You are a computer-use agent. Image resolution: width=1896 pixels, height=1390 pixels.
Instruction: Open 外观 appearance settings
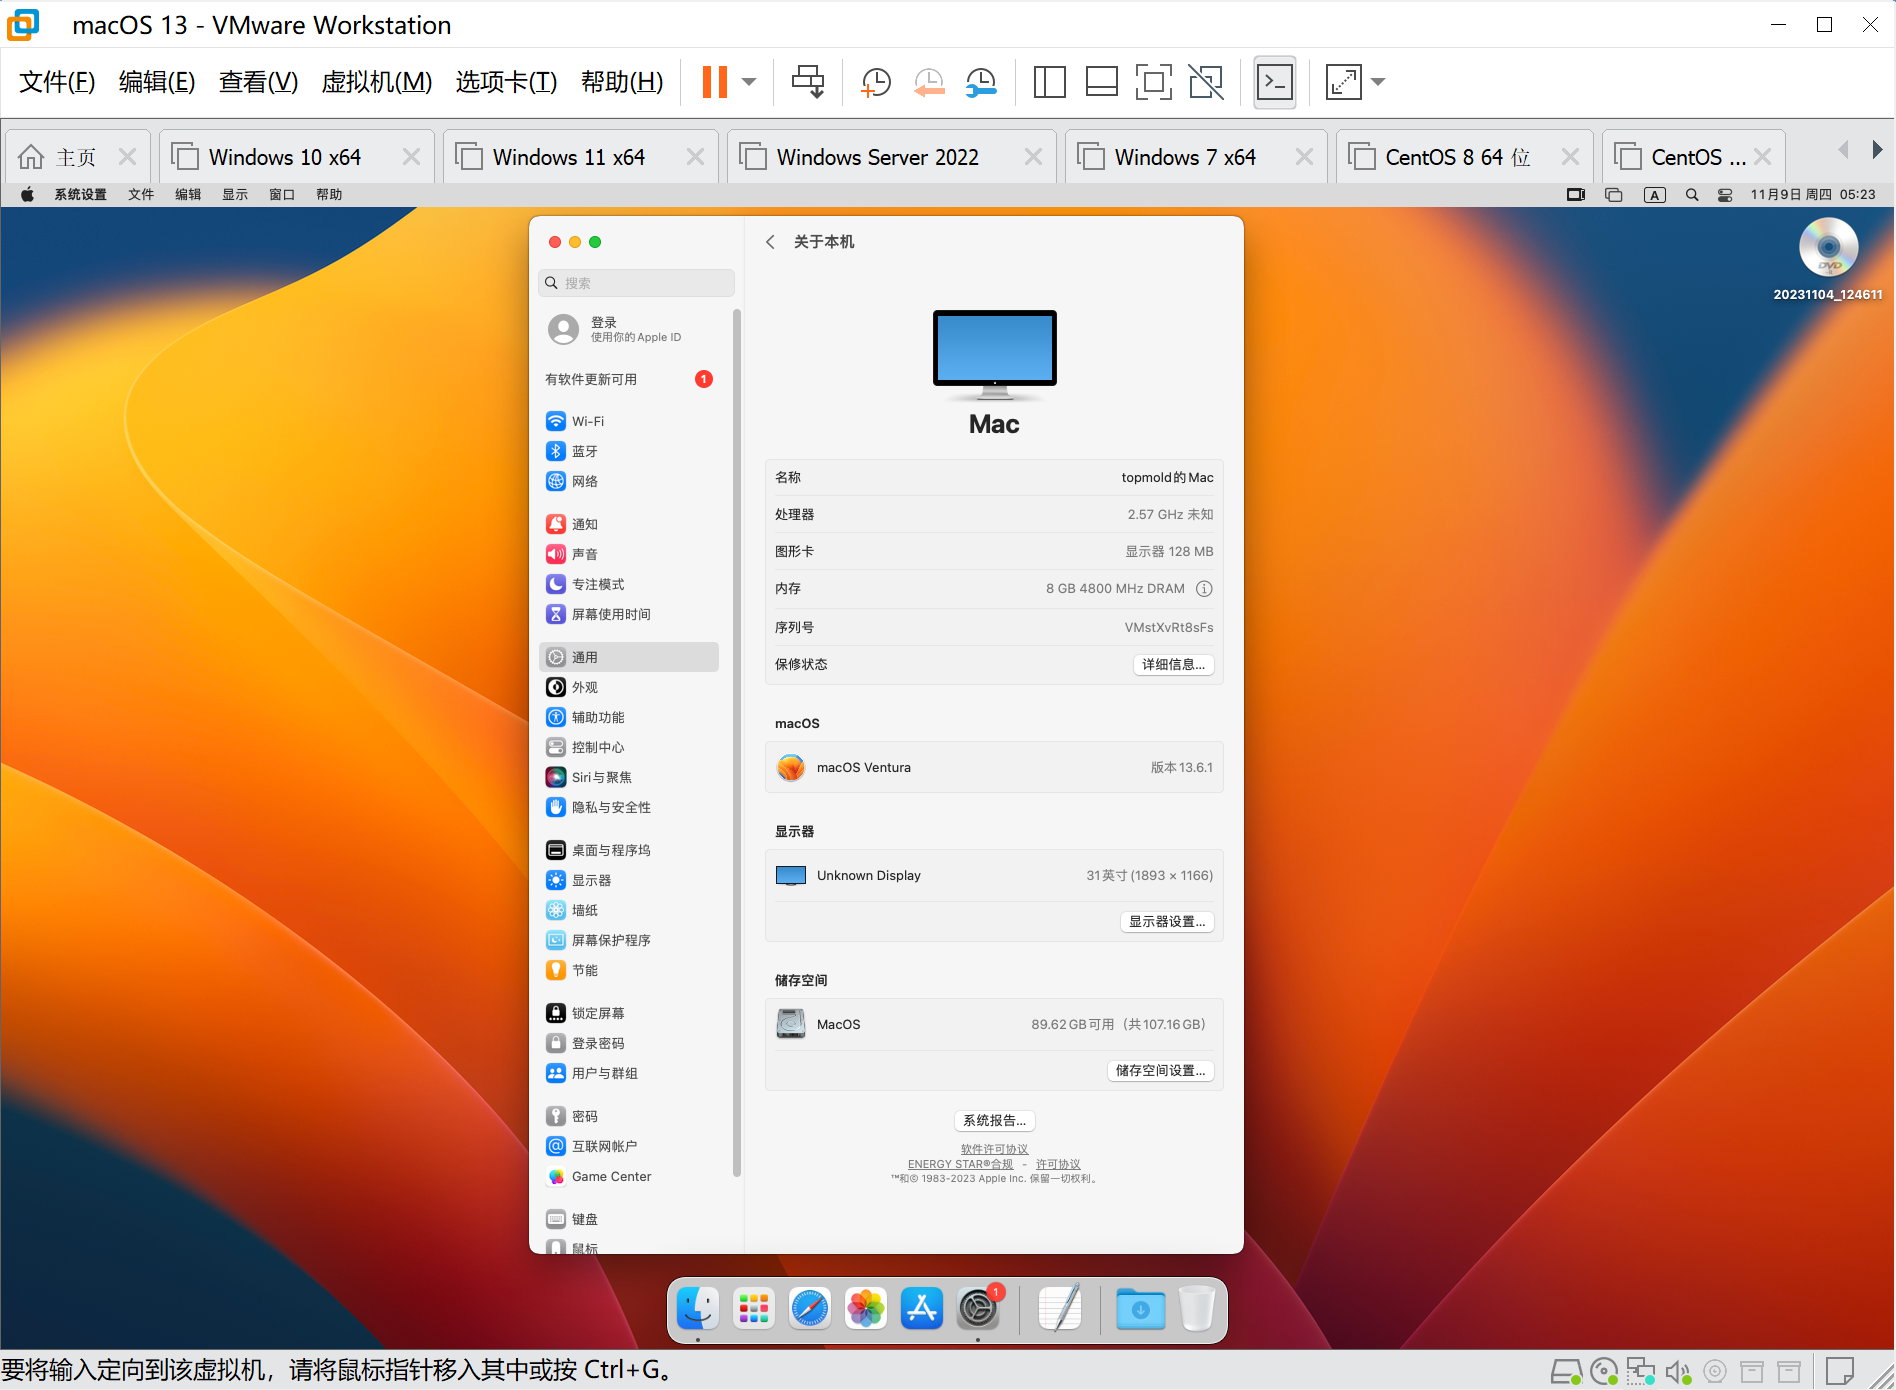pos(629,687)
